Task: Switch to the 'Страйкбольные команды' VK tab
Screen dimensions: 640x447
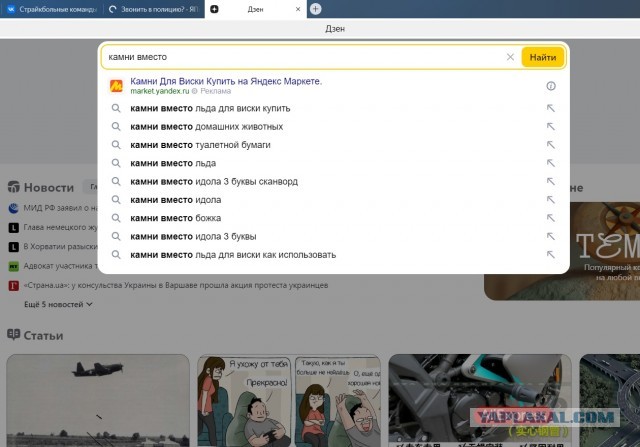Action: [51, 9]
